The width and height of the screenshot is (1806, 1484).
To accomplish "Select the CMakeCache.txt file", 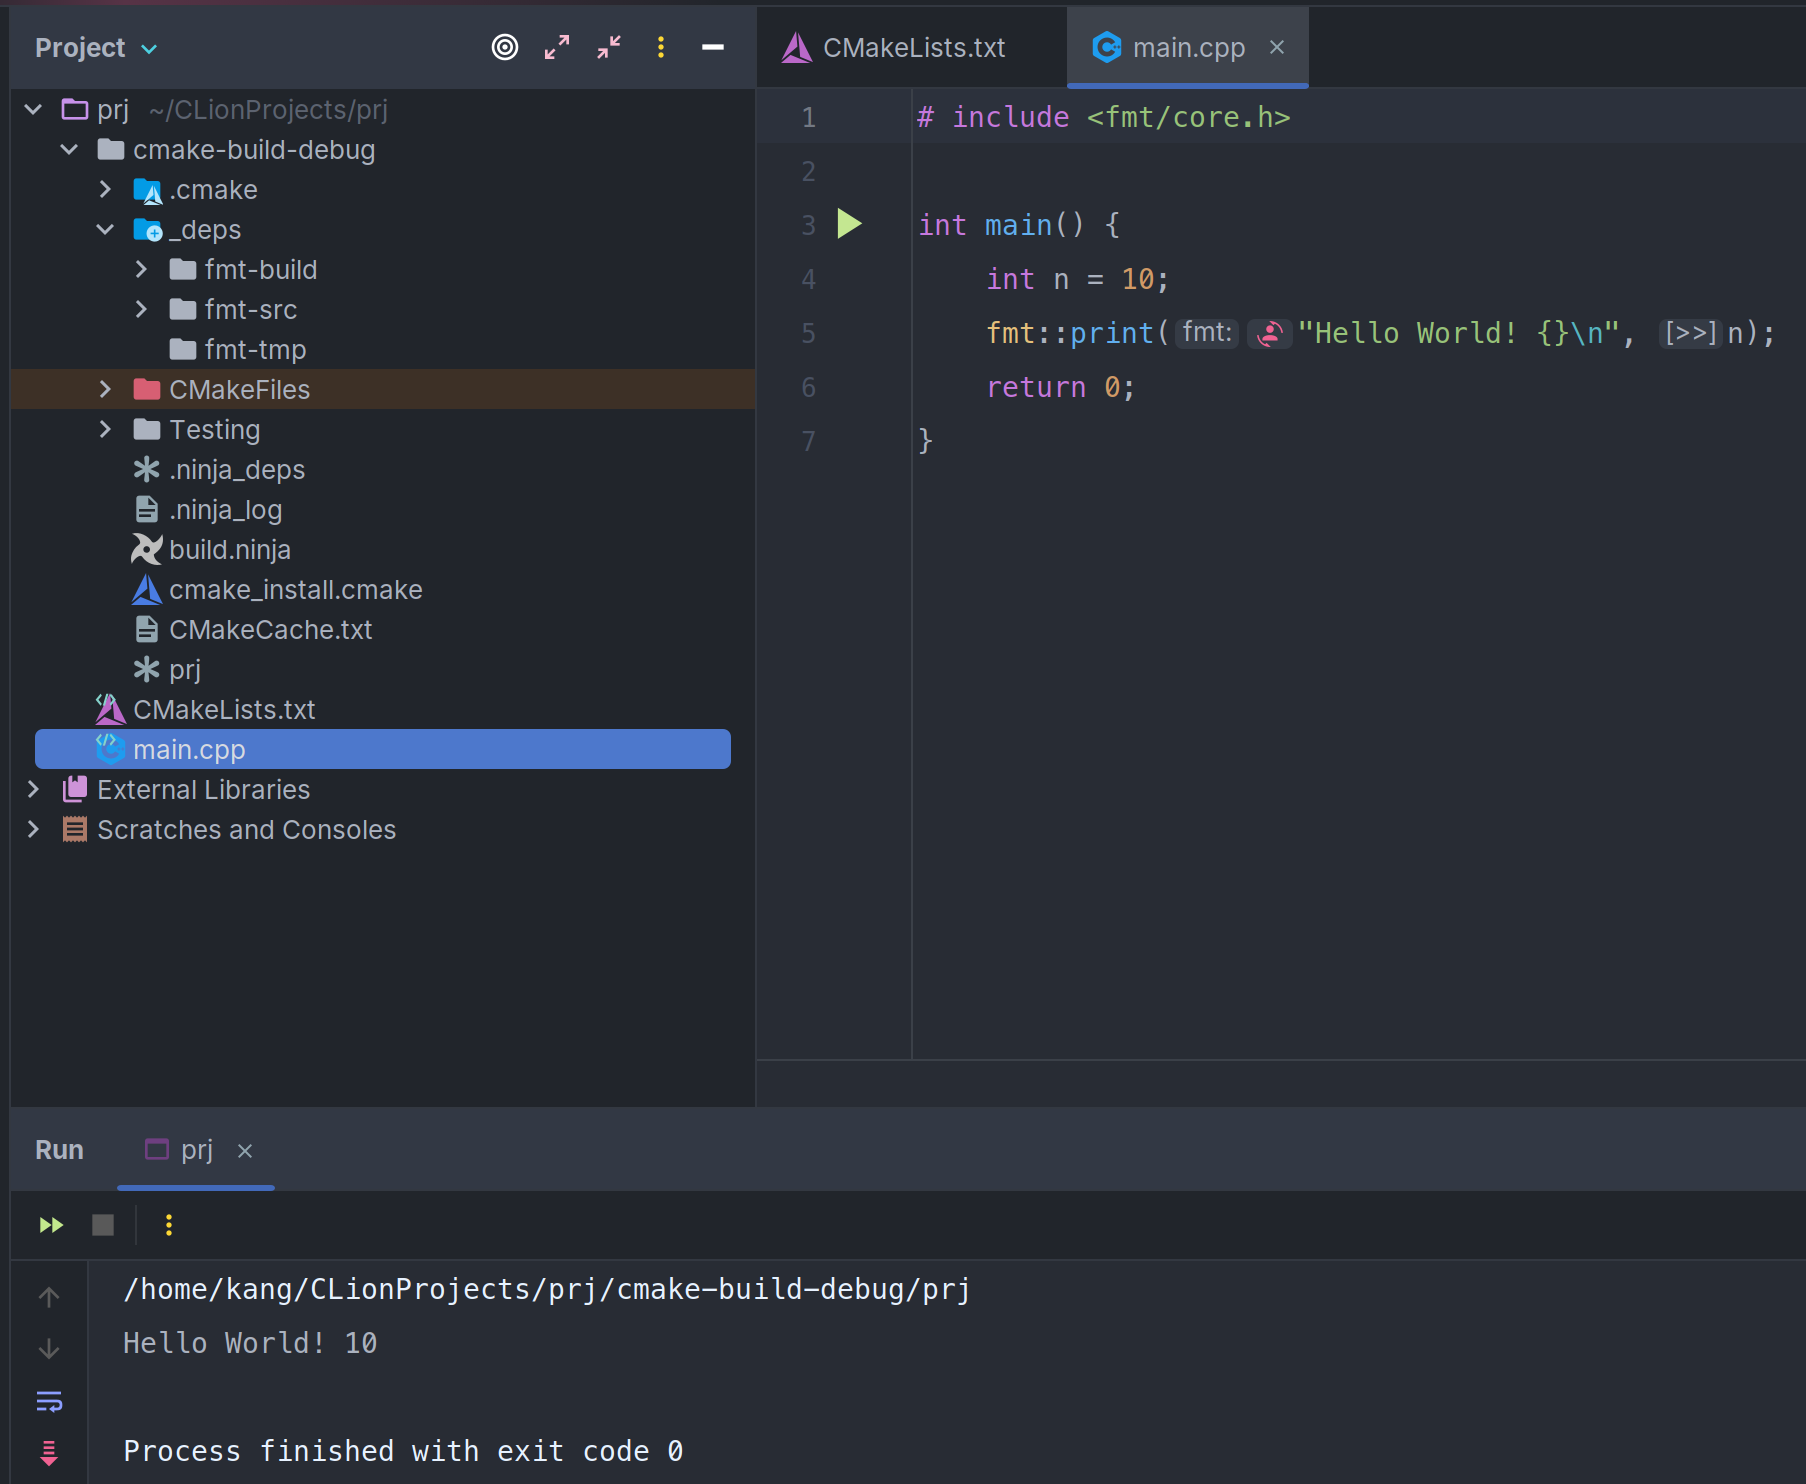I will coord(271,629).
